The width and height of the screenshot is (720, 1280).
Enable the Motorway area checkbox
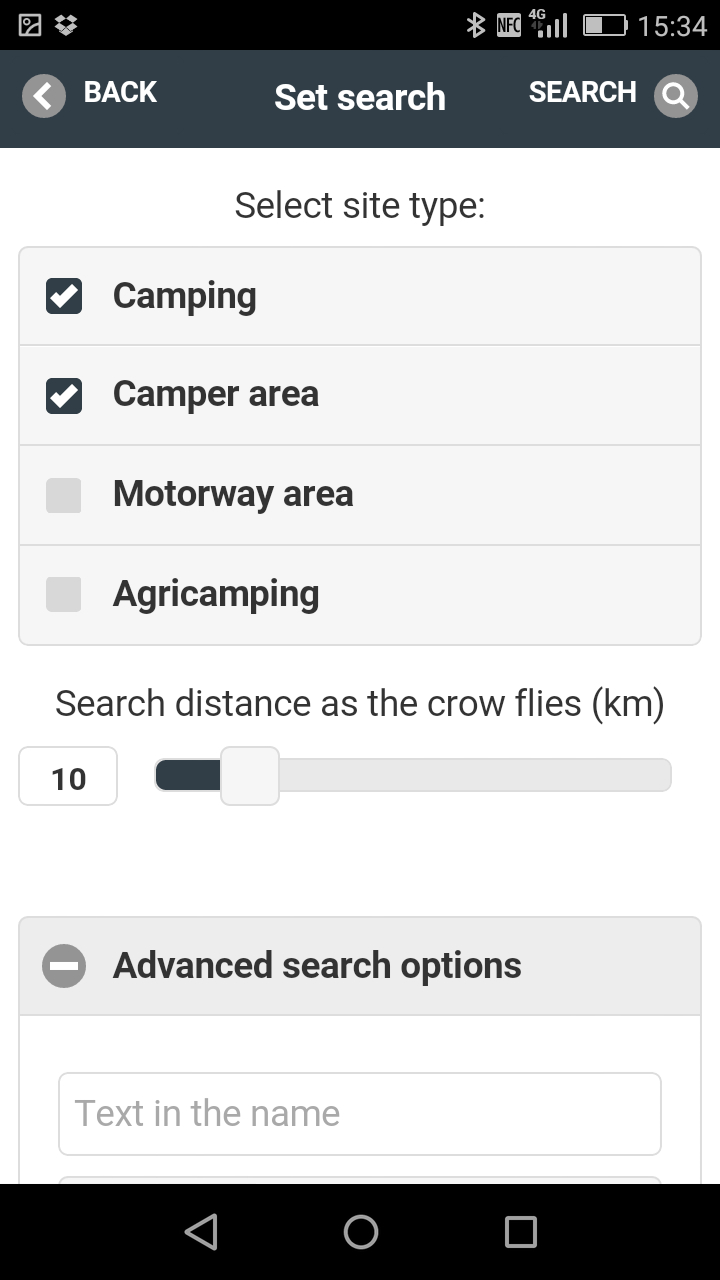(x=64, y=495)
